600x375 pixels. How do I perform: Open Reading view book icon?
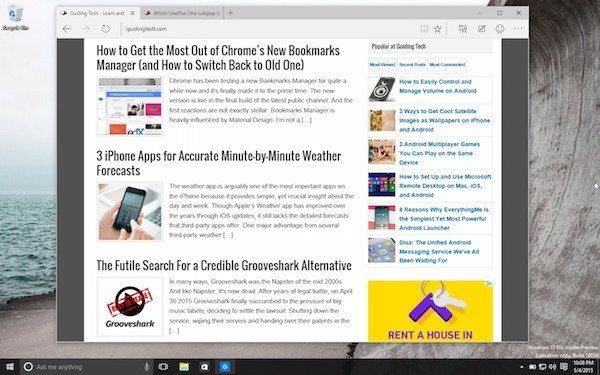pyautogui.click(x=424, y=29)
